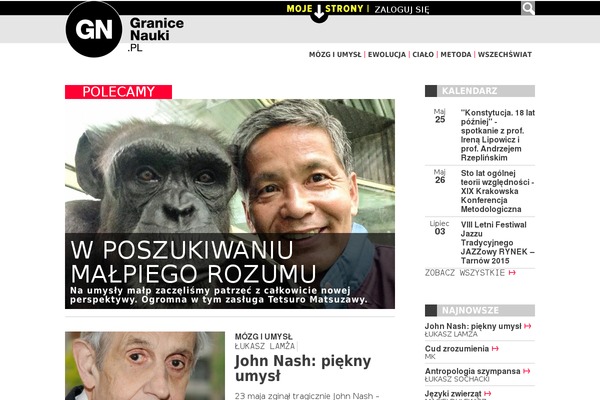
Task: Open the Mózg i umysł menu
Action: coord(335,54)
